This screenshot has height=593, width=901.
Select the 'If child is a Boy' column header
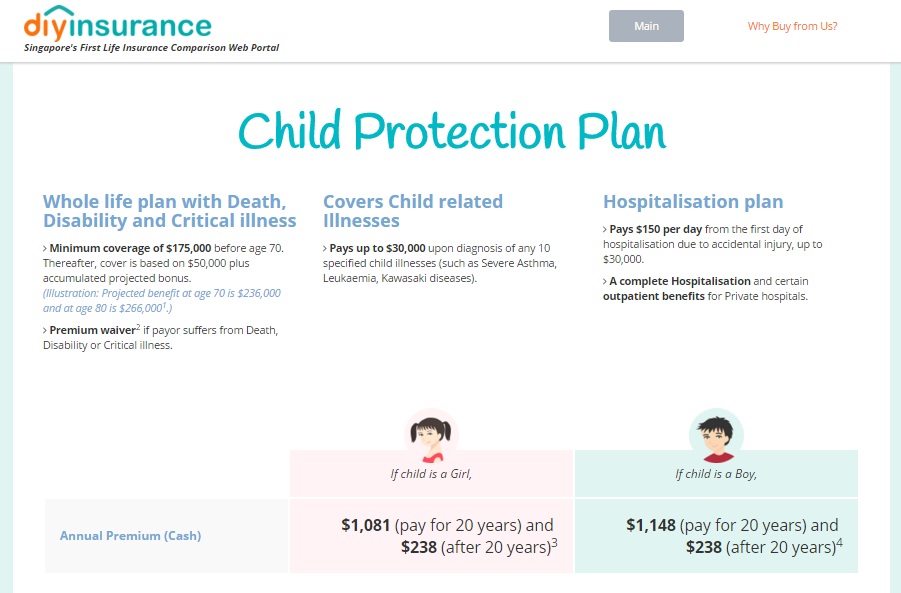click(716, 473)
